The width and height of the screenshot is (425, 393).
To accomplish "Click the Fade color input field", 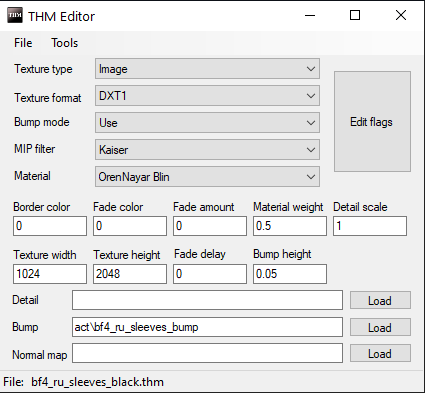I will coord(130,226).
